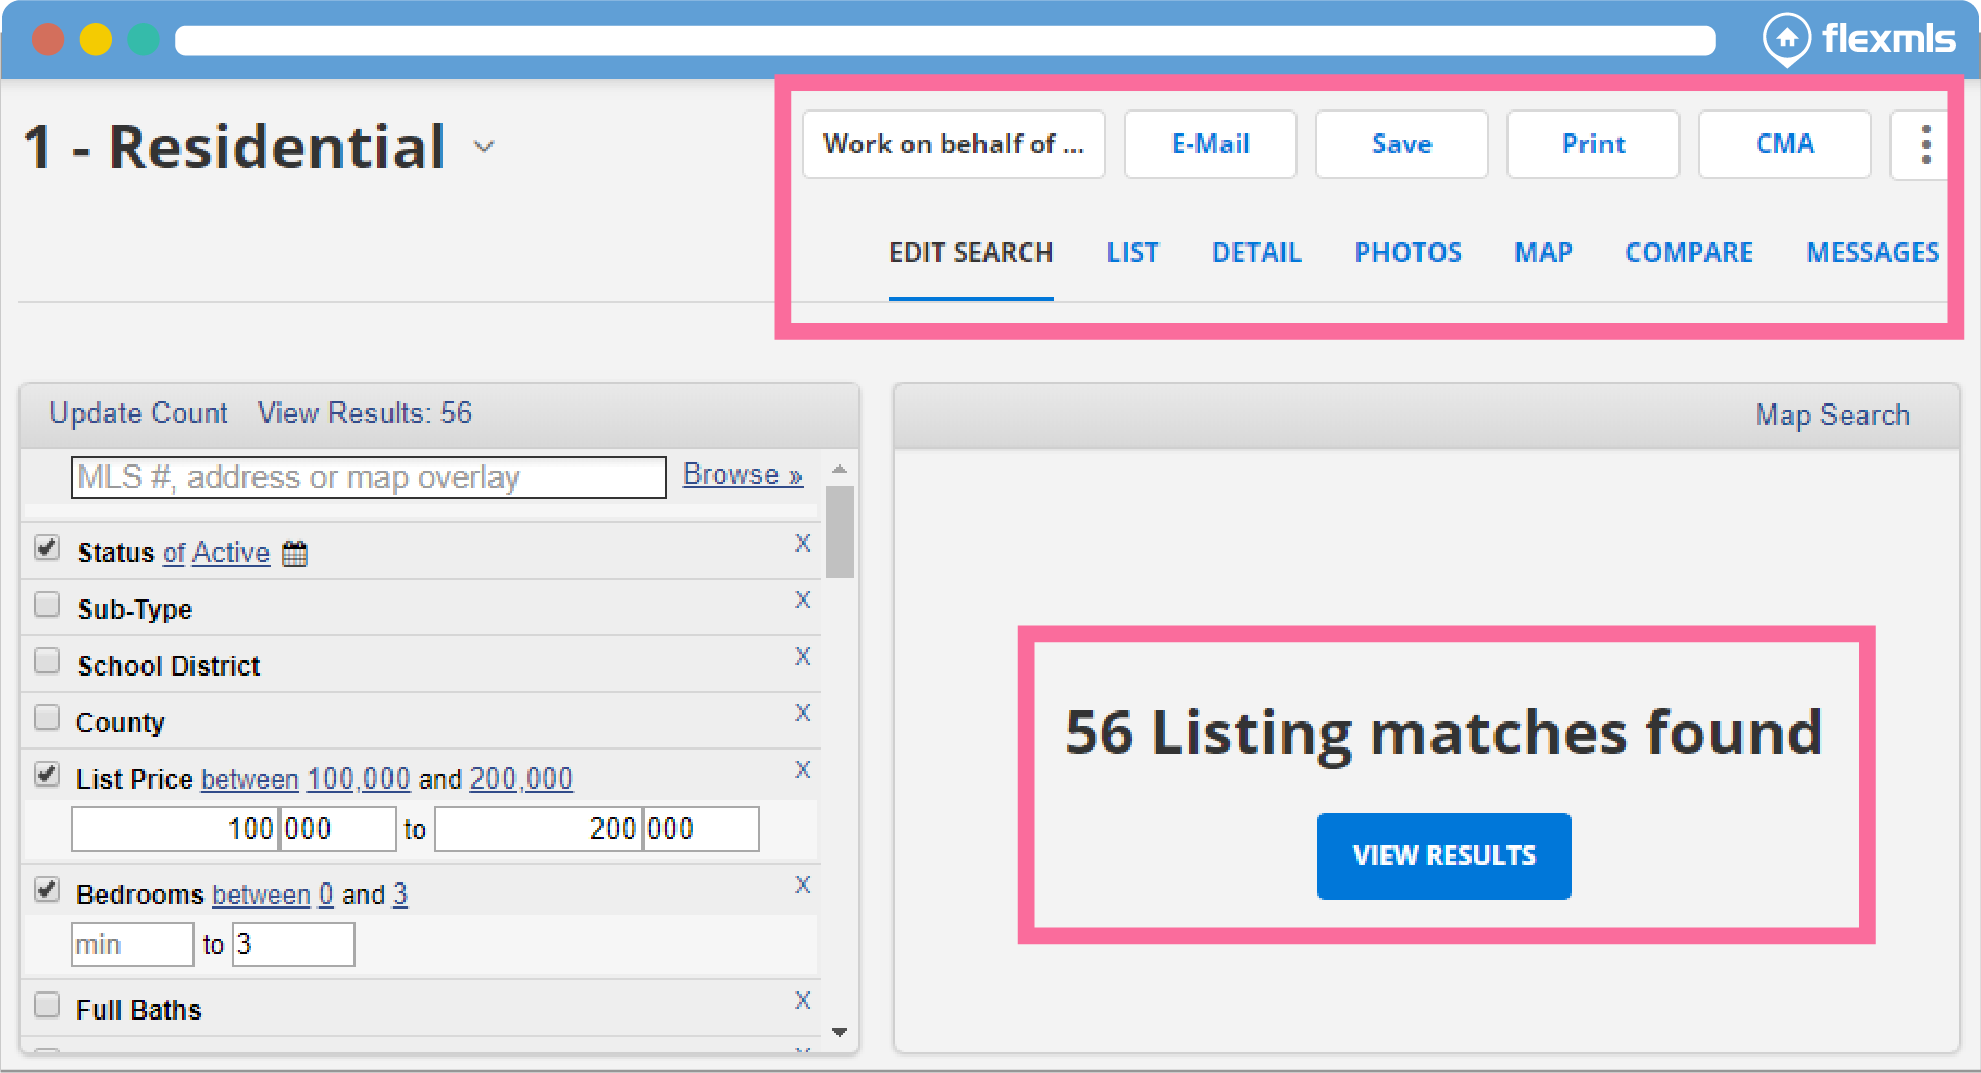Open the Work on behalf of selector

[x=953, y=145]
